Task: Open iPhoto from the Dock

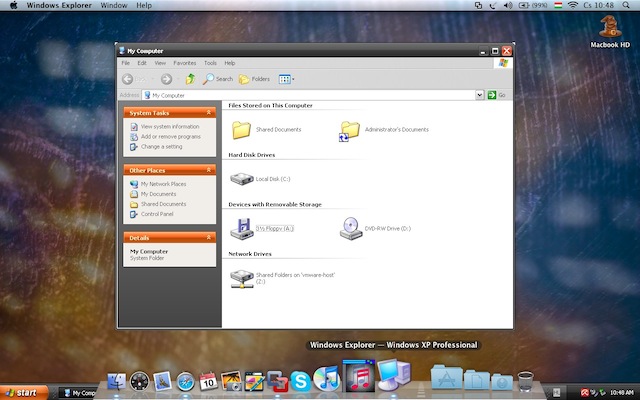Action: pyautogui.click(x=231, y=381)
